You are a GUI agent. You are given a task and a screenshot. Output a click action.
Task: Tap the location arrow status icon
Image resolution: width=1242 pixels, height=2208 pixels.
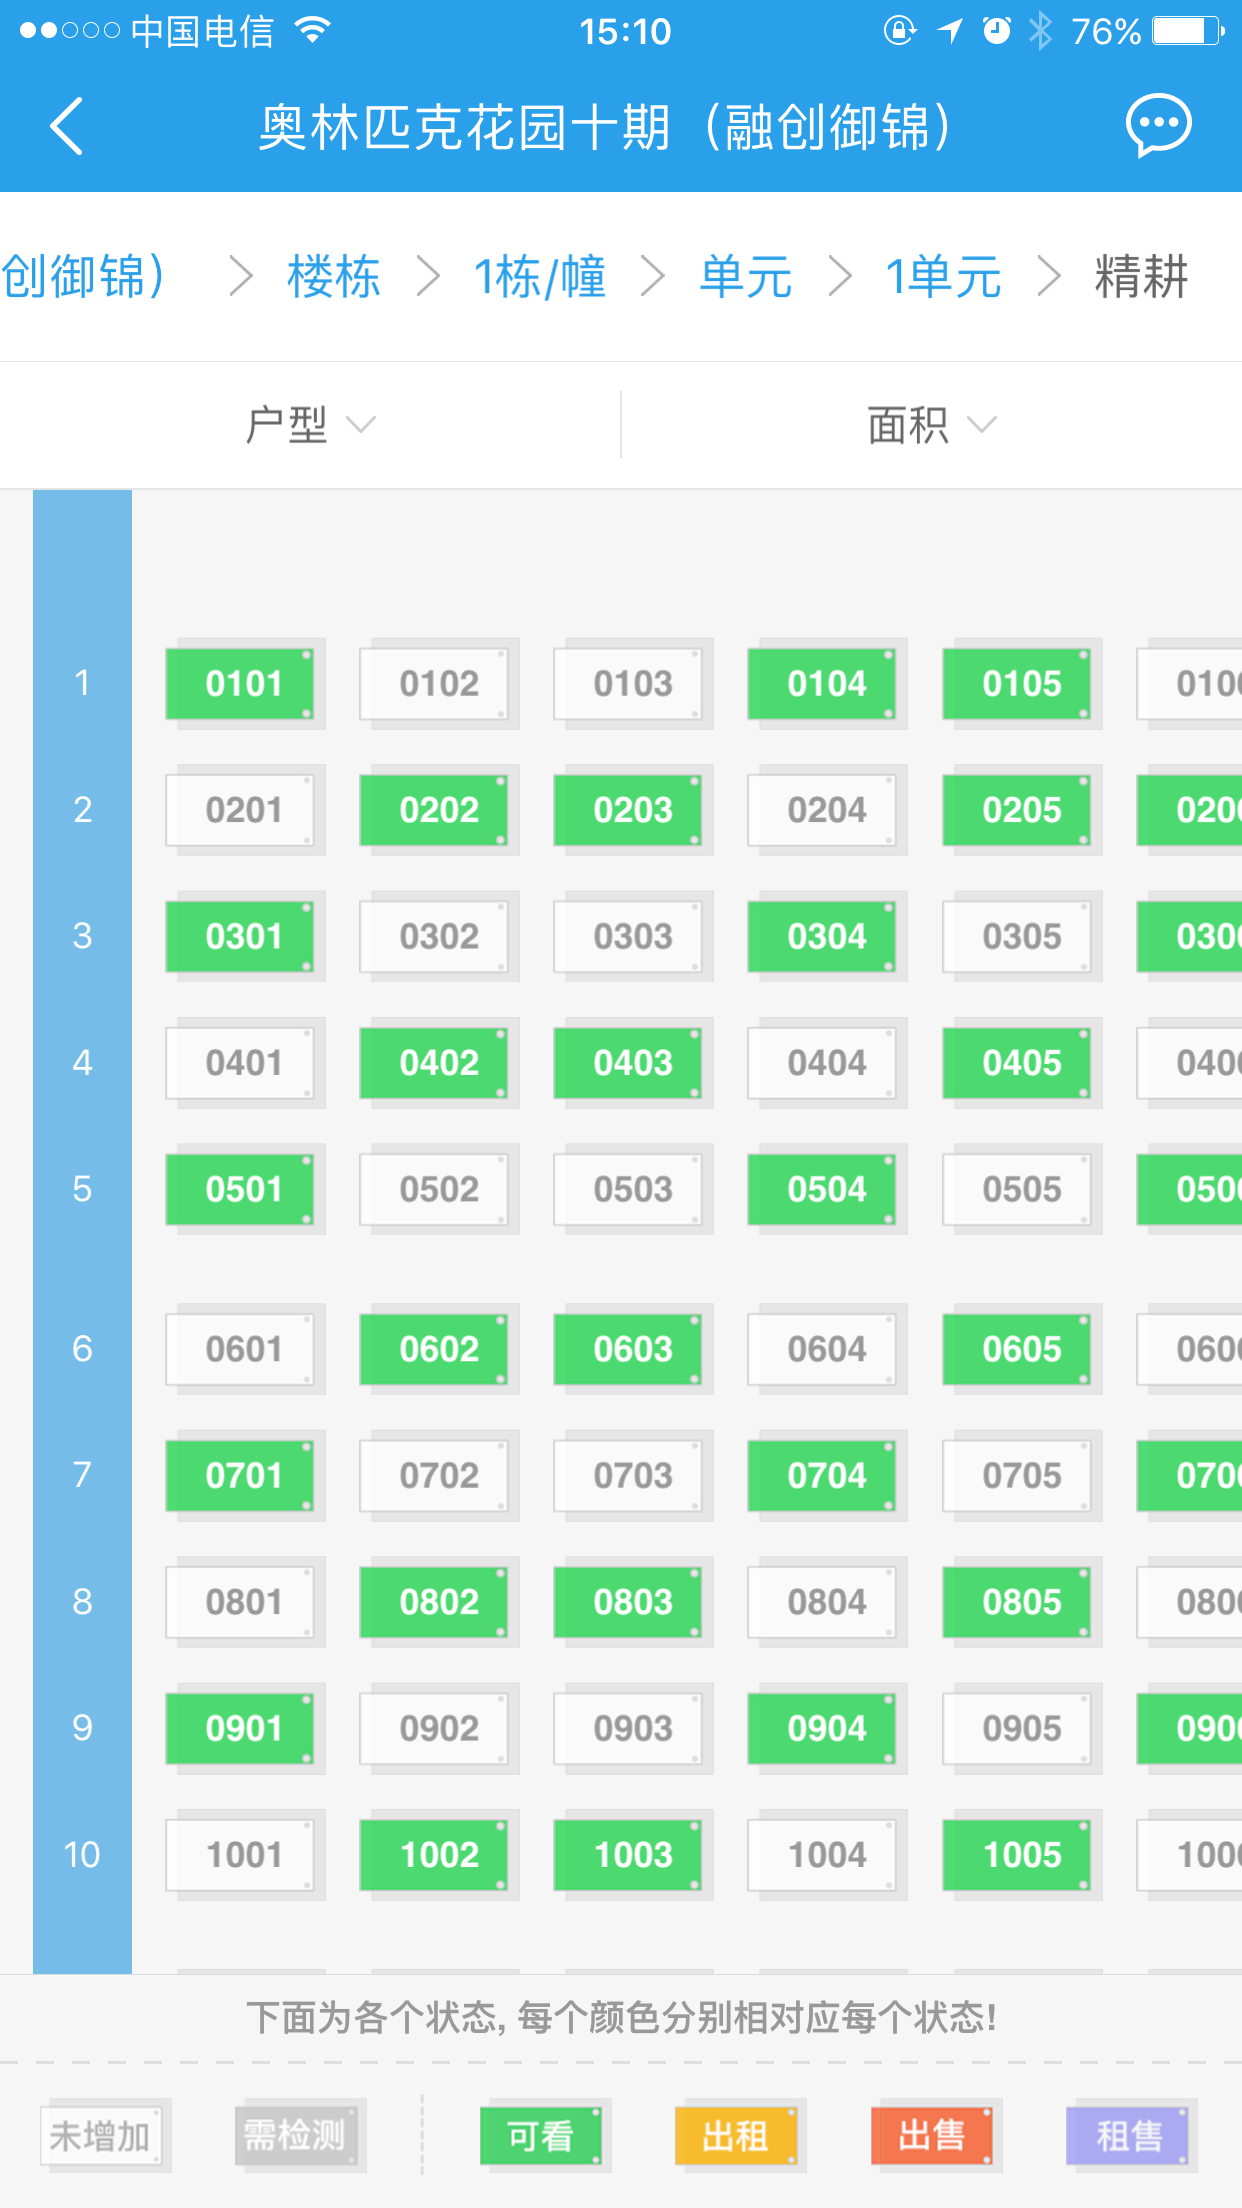950,31
